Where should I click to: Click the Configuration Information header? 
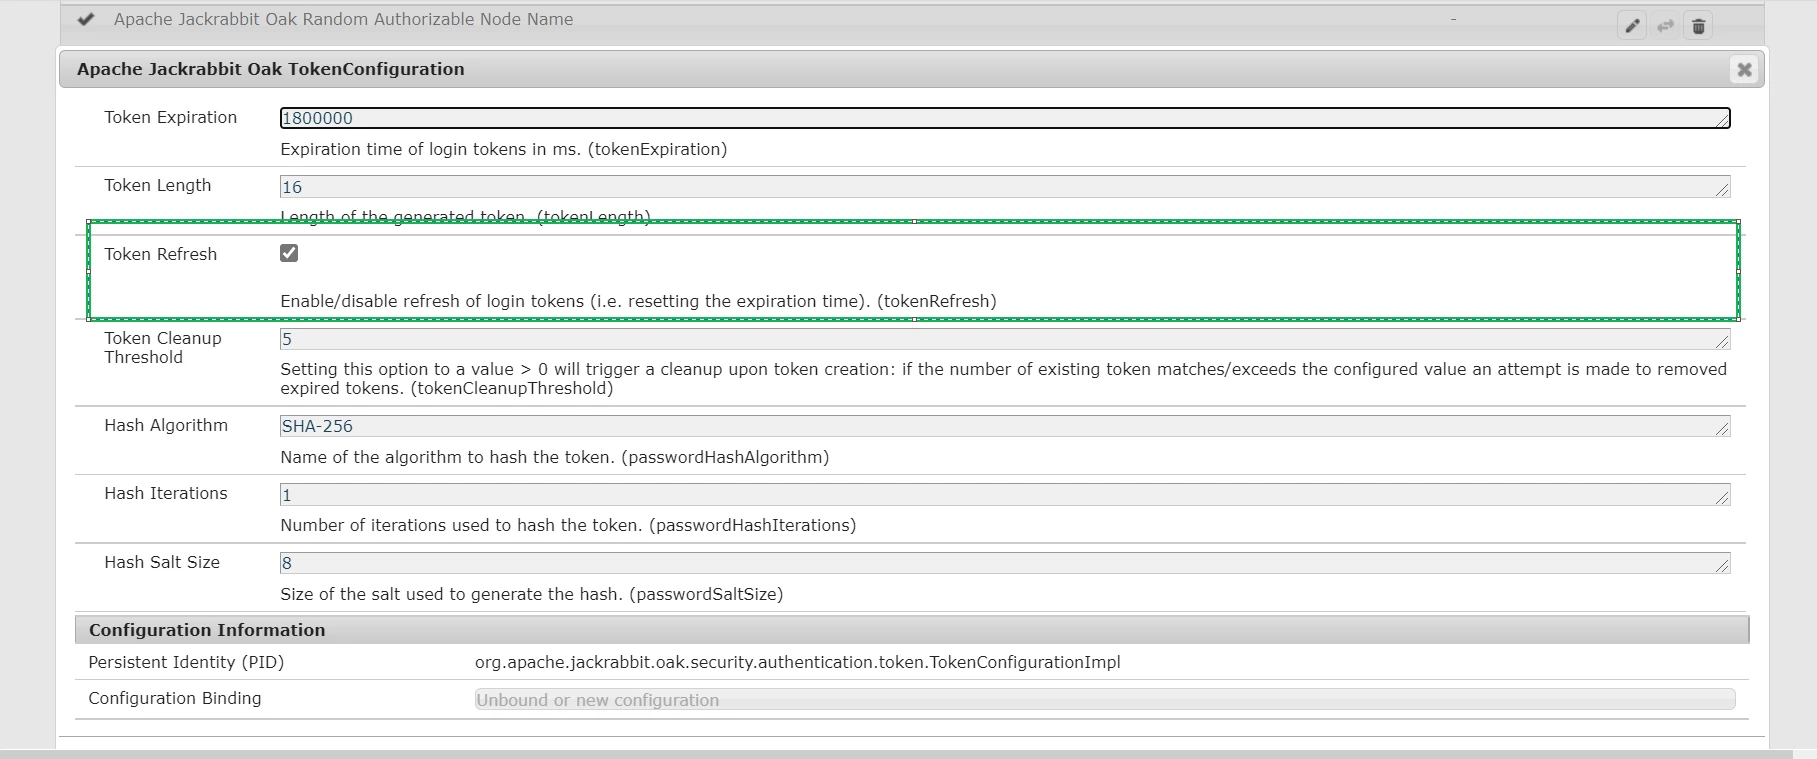(x=912, y=630)
